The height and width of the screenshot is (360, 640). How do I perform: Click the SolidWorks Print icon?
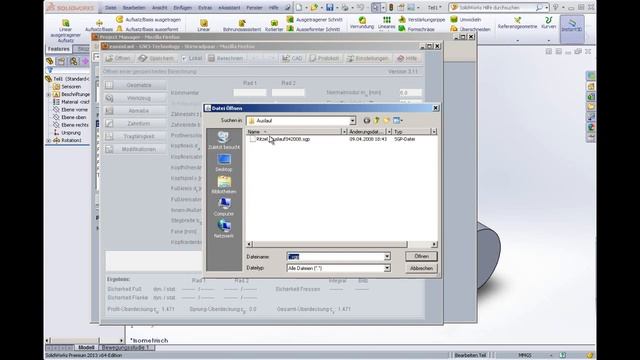coord(345,7)
